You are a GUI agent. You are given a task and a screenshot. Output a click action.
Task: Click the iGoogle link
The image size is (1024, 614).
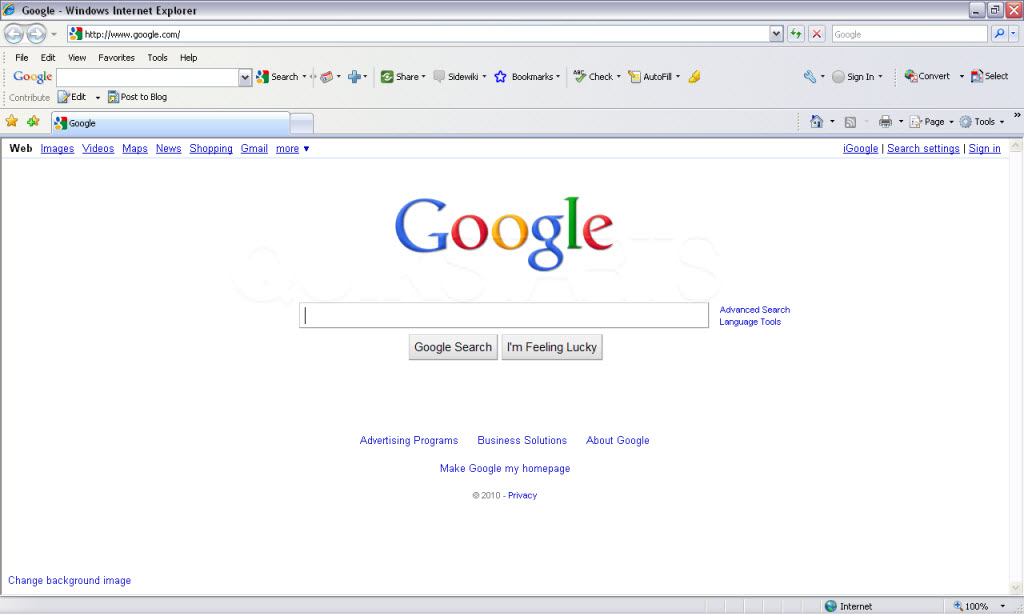[x=860, y=148]
